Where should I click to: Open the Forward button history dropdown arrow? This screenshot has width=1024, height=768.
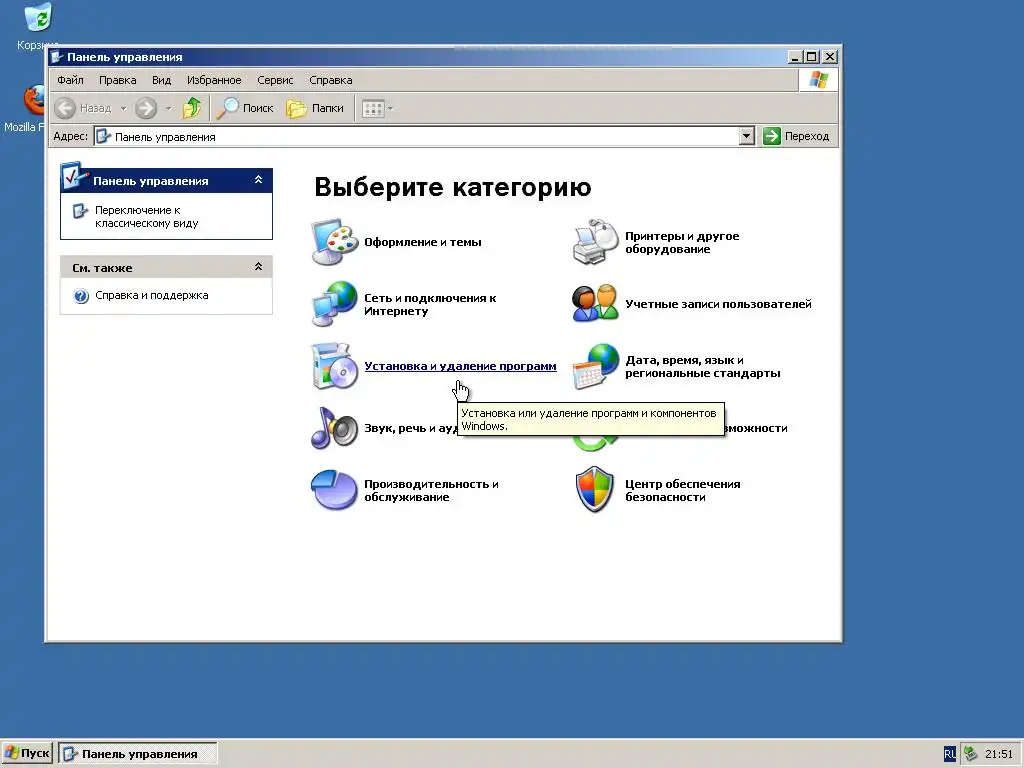[168, 108]
